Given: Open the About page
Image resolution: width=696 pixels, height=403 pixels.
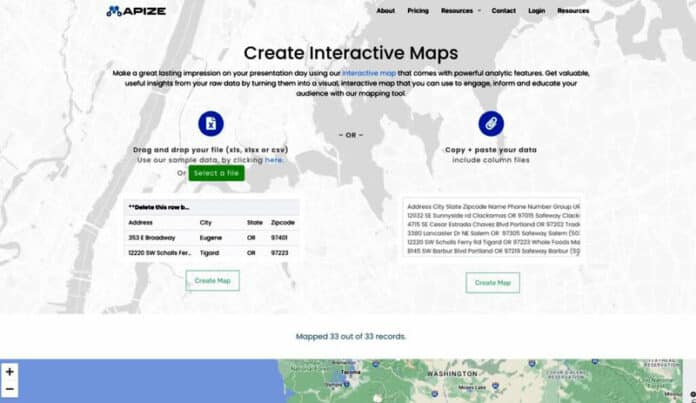Looking at the screenshot, I should point(385,11).
